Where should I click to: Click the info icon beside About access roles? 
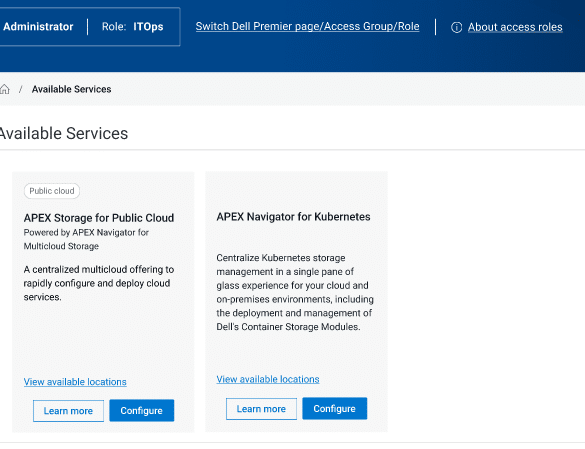click(x=456, y=27)
